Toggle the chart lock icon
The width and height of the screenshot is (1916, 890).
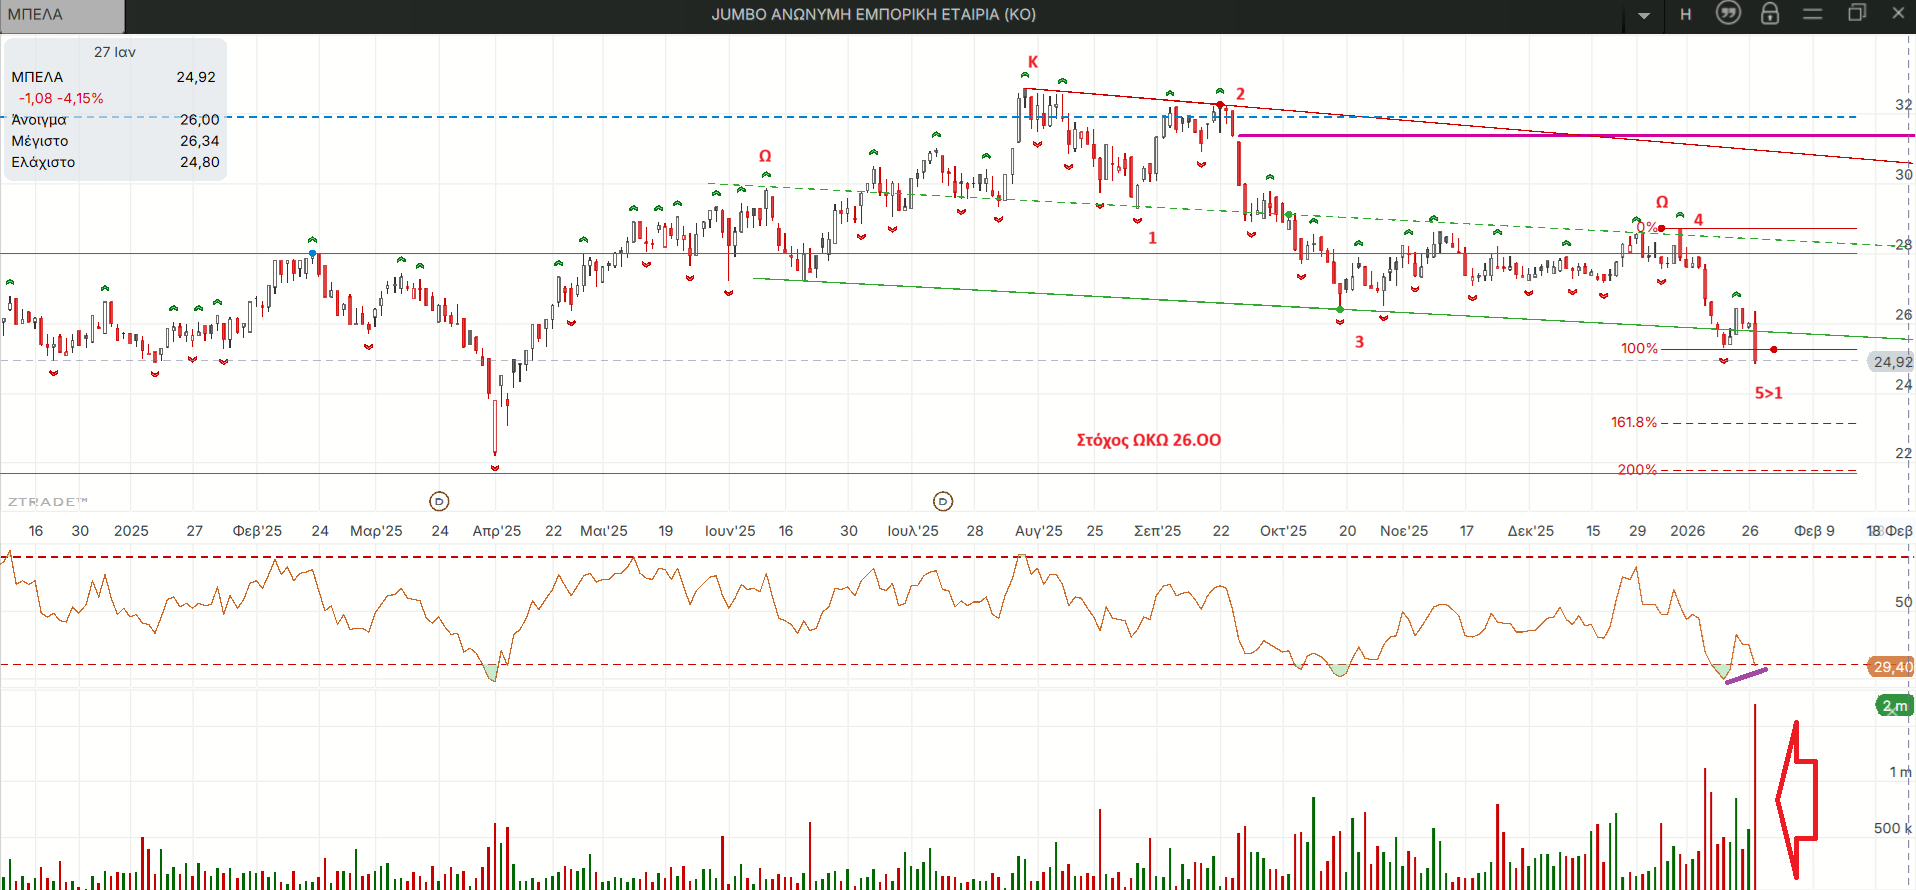1770,13
